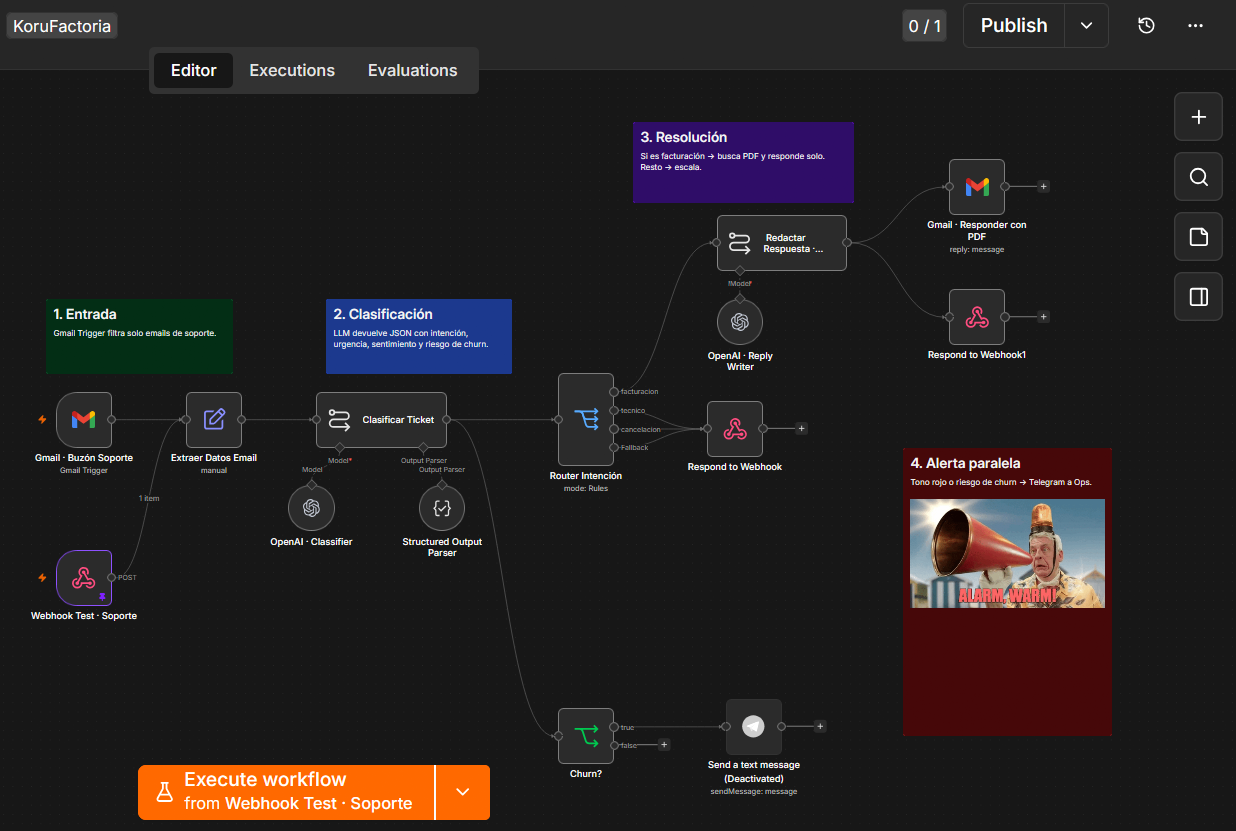
Task: Open the search nodes magnifier button
Action: point(1198,177)
